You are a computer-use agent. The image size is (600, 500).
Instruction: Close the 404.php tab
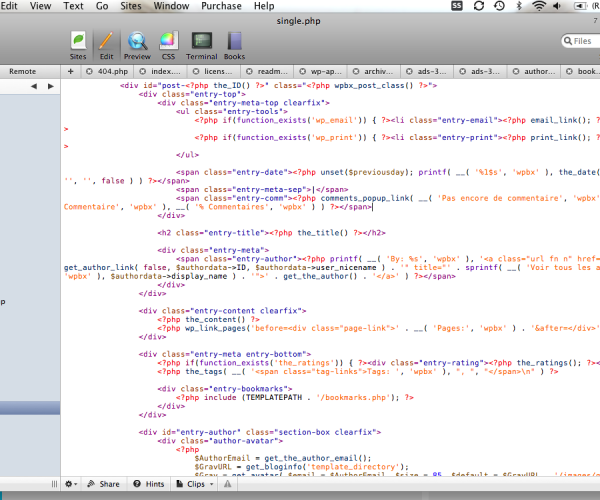coord(89,72)
